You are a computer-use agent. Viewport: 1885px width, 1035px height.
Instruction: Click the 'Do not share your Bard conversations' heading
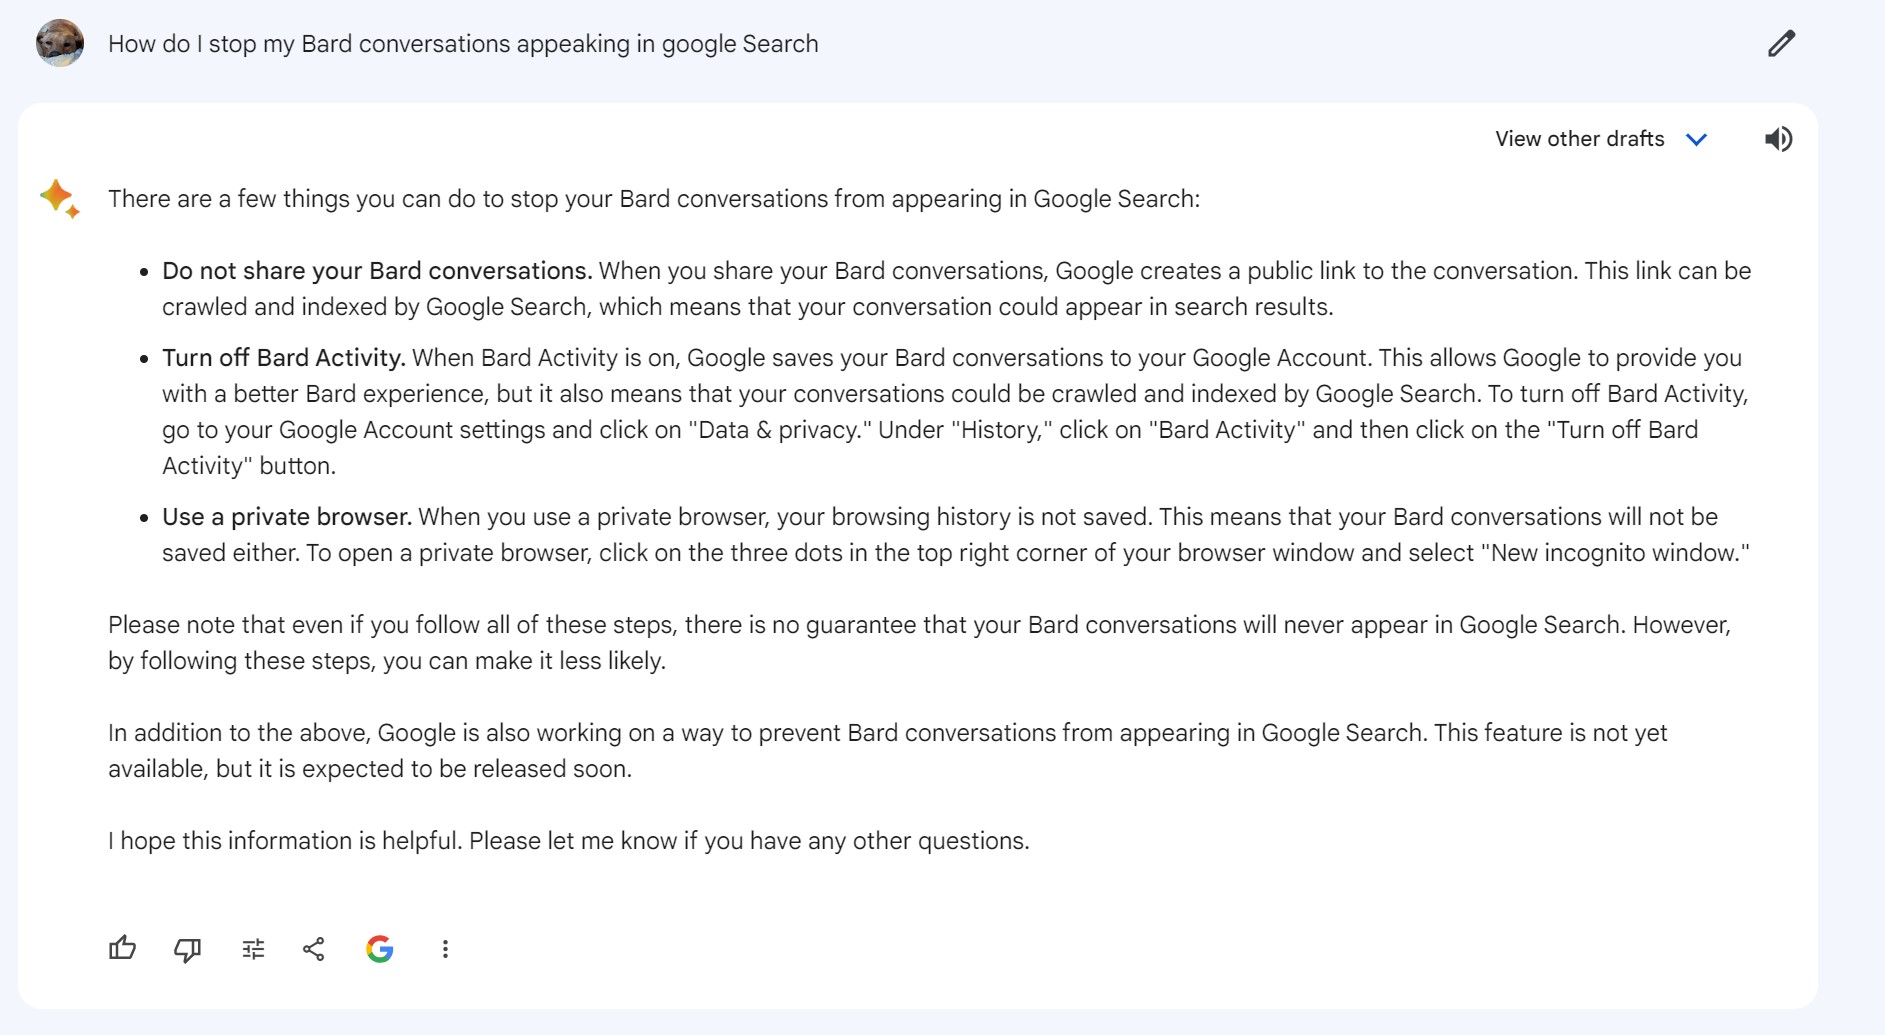[x=377, y=271]
